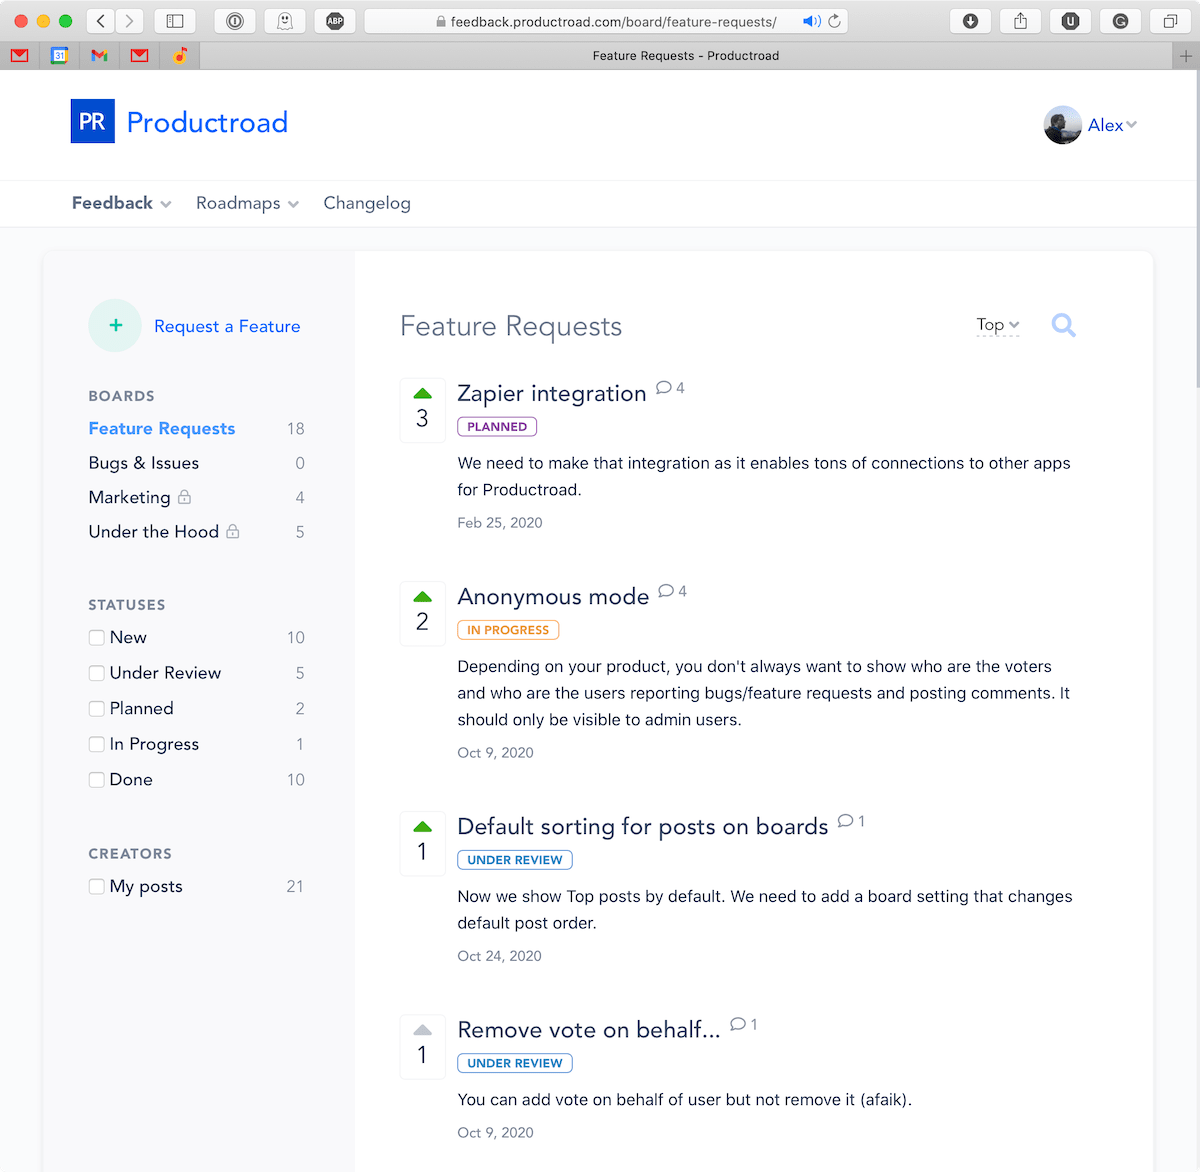Open the Zapier integration post title
This screenshot has height=1172, width=1200.
[x=552, y=393]
